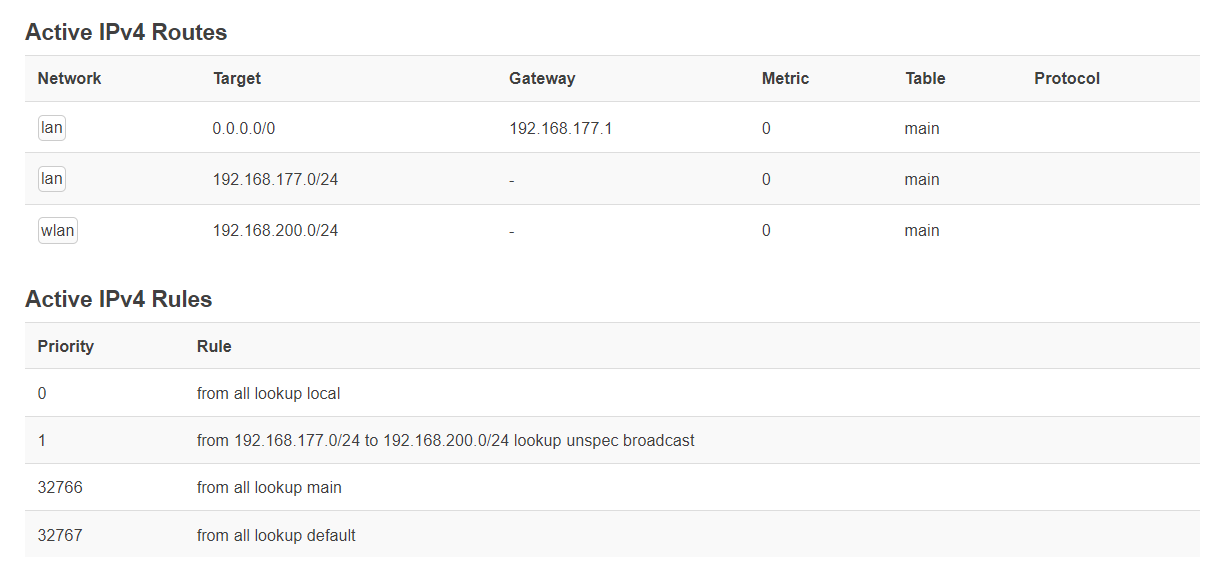Click the "from all lookup default" rule
Image resolution: width=1218 pixels, height=561 pixels.
pos(276,535)
